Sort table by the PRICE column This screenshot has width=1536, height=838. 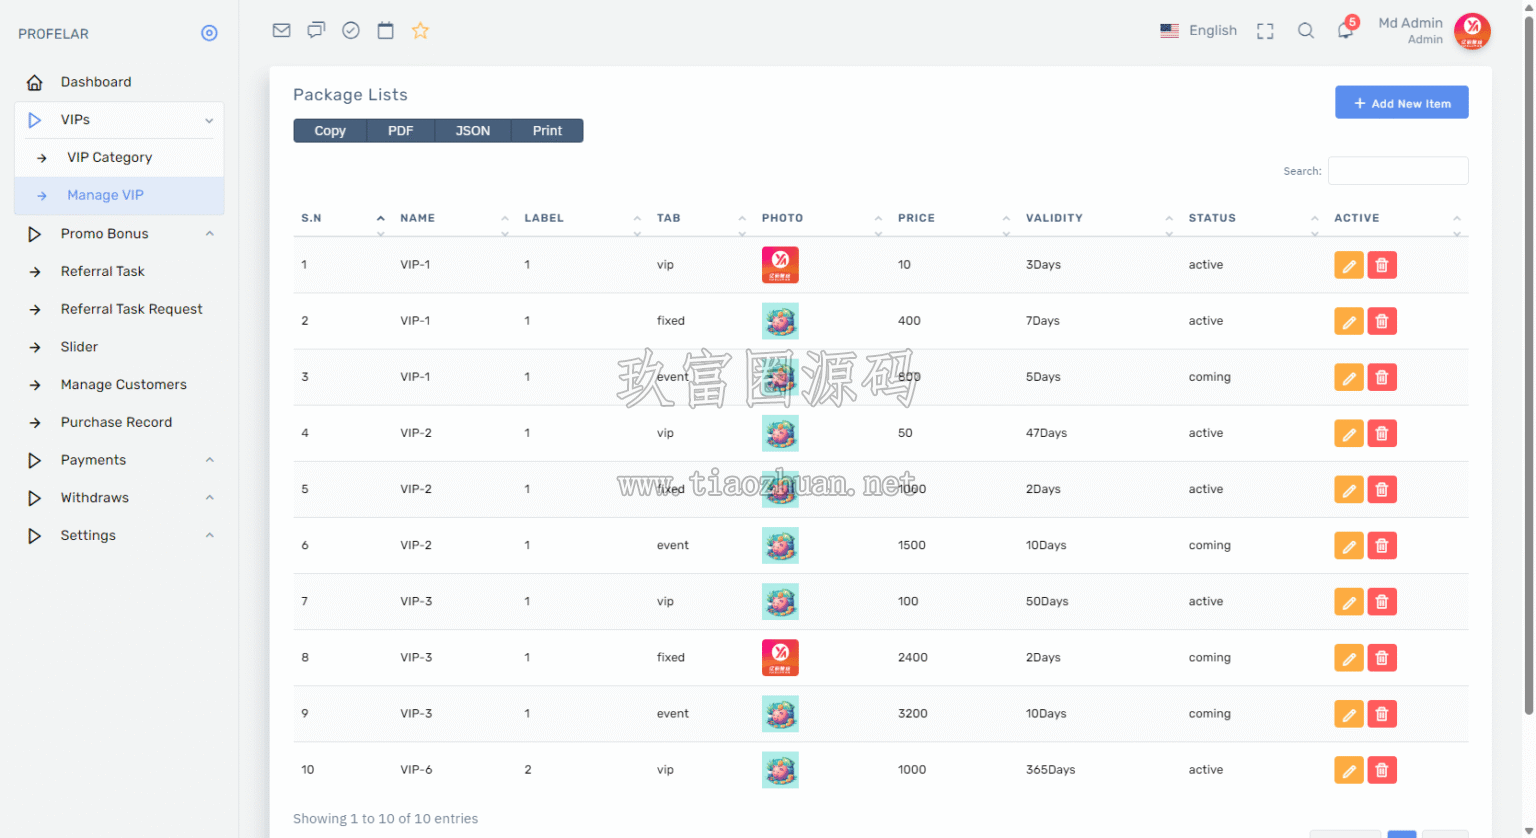916,218
